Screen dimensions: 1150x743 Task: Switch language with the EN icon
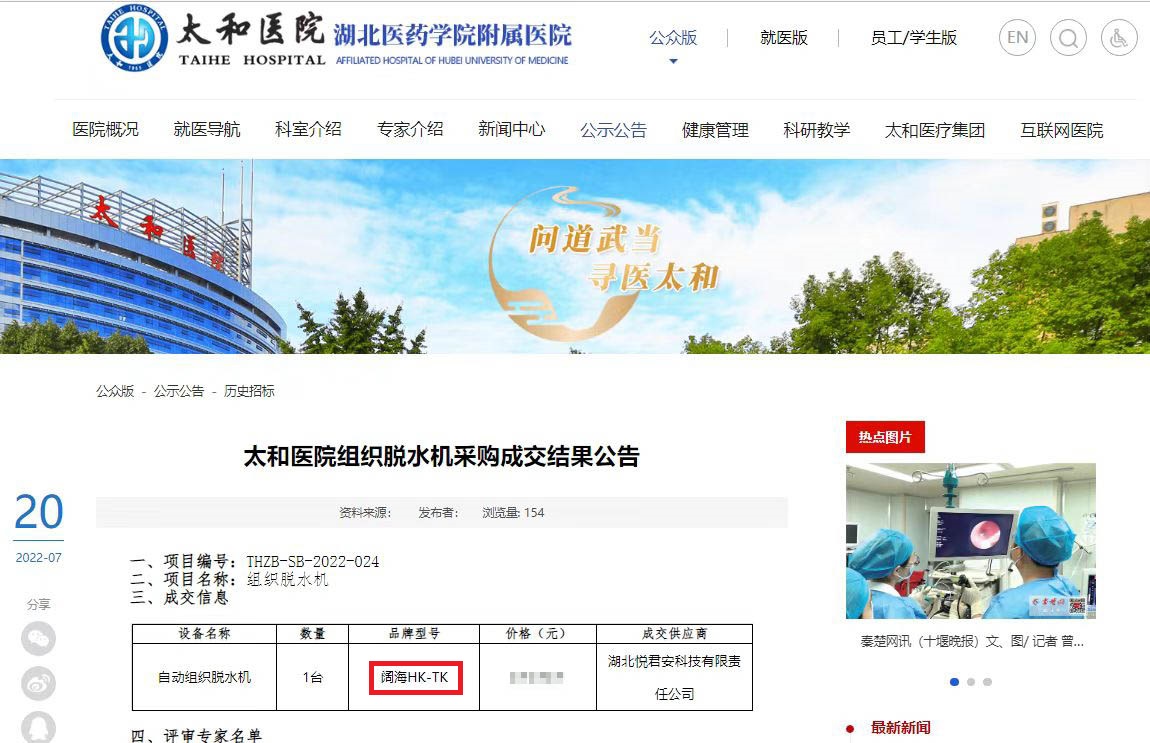pos(1017,38)
